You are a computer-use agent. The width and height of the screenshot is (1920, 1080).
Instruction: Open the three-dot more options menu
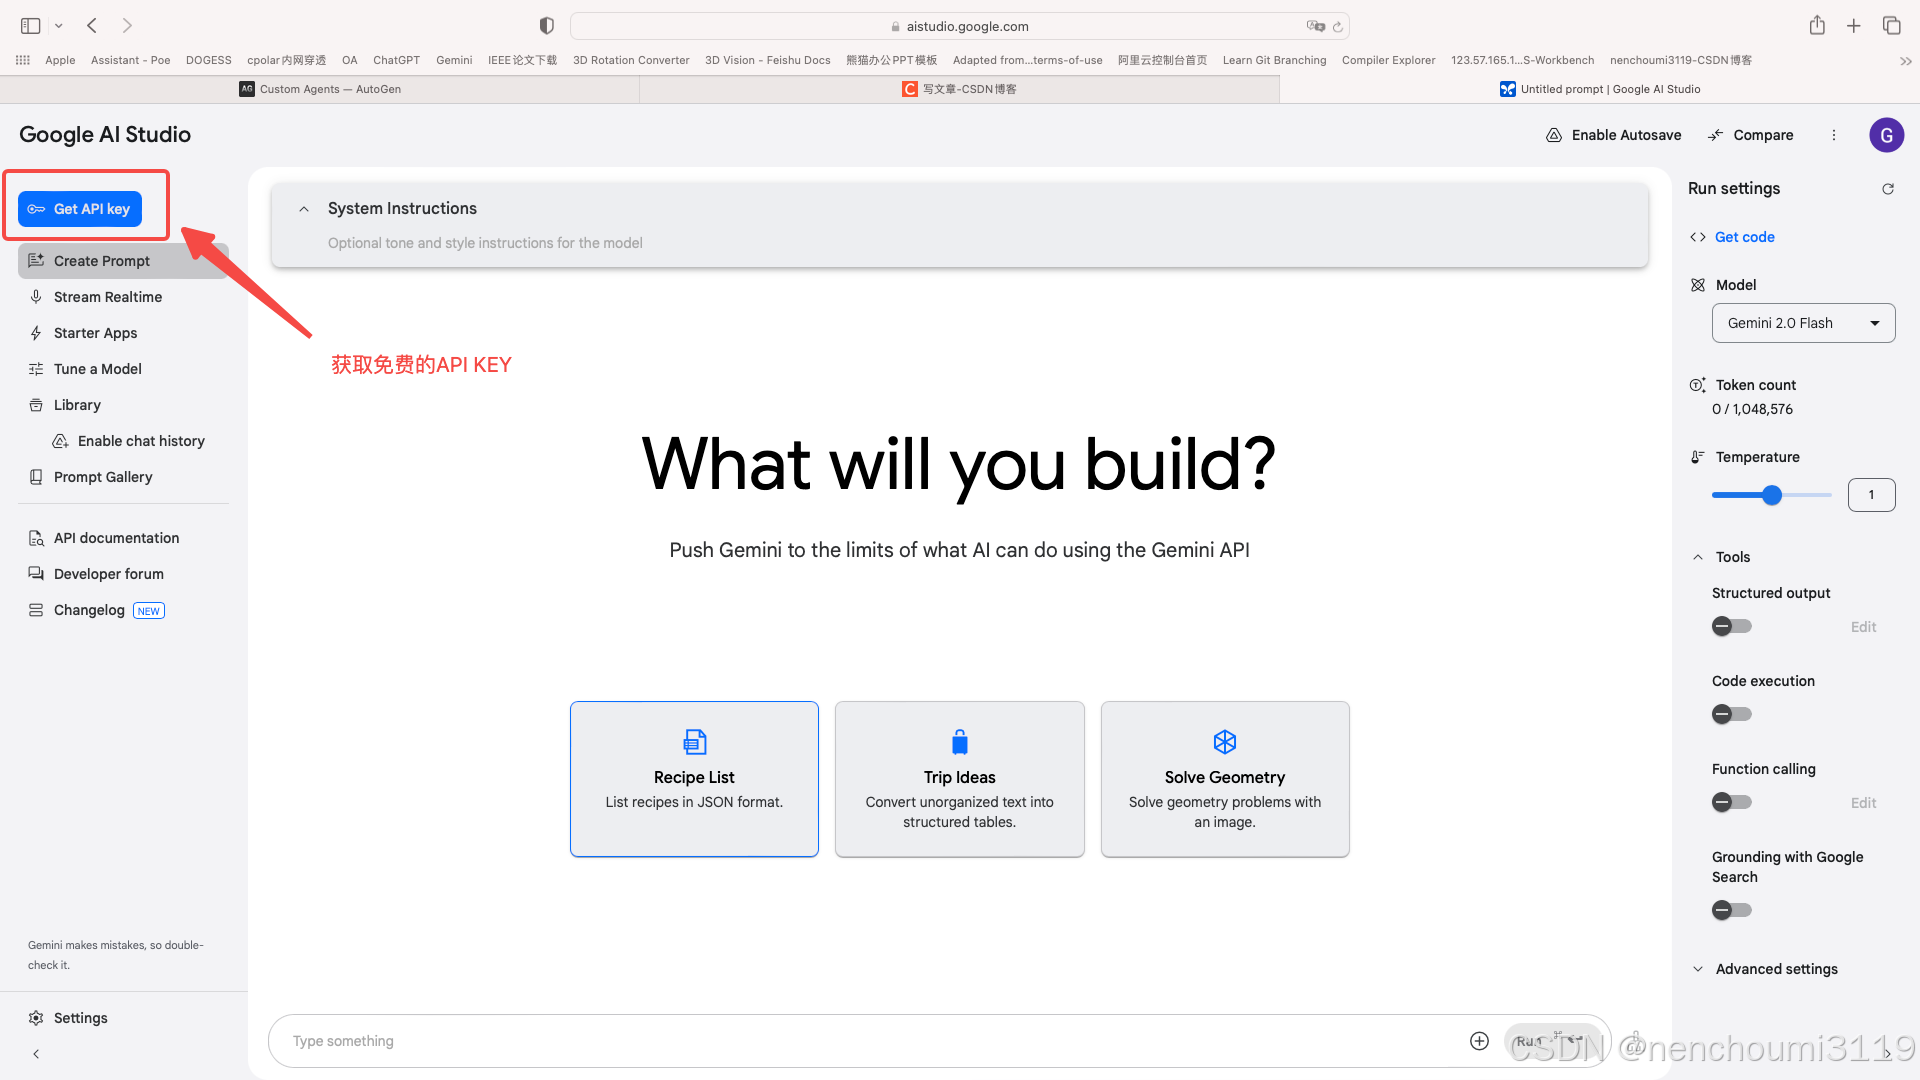click(x=1834, y=135)
